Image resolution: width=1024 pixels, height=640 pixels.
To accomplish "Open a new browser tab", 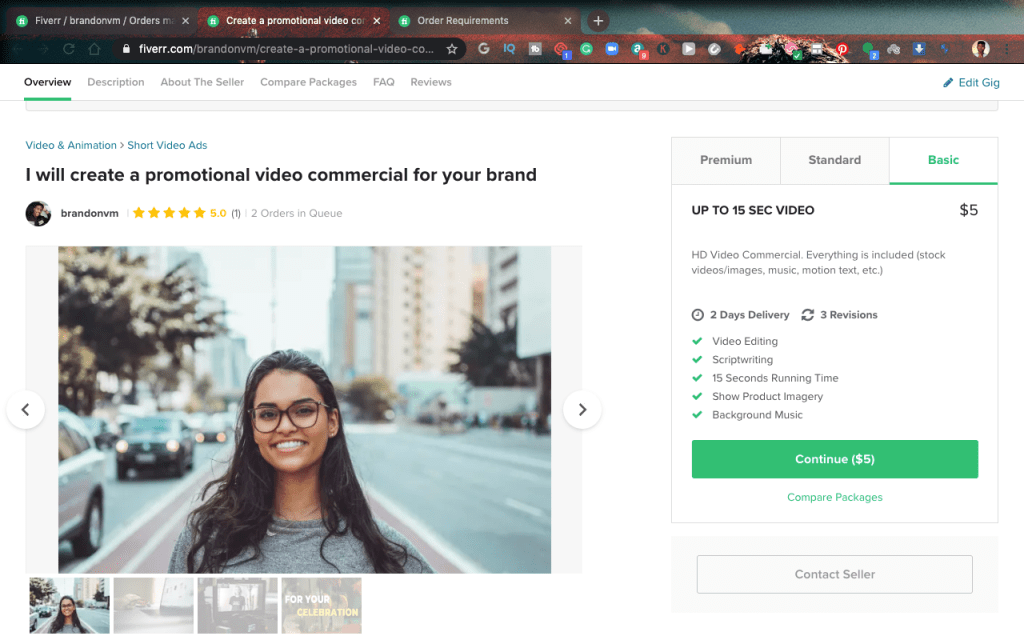I will [598, 21].
